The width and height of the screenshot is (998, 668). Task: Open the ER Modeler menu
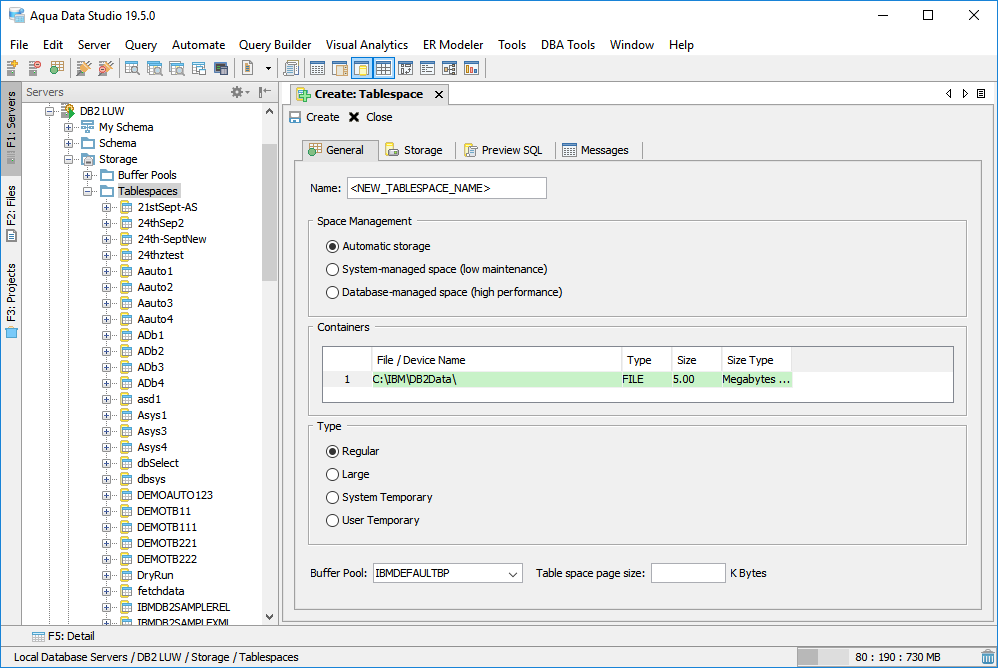tap(453, 45)
